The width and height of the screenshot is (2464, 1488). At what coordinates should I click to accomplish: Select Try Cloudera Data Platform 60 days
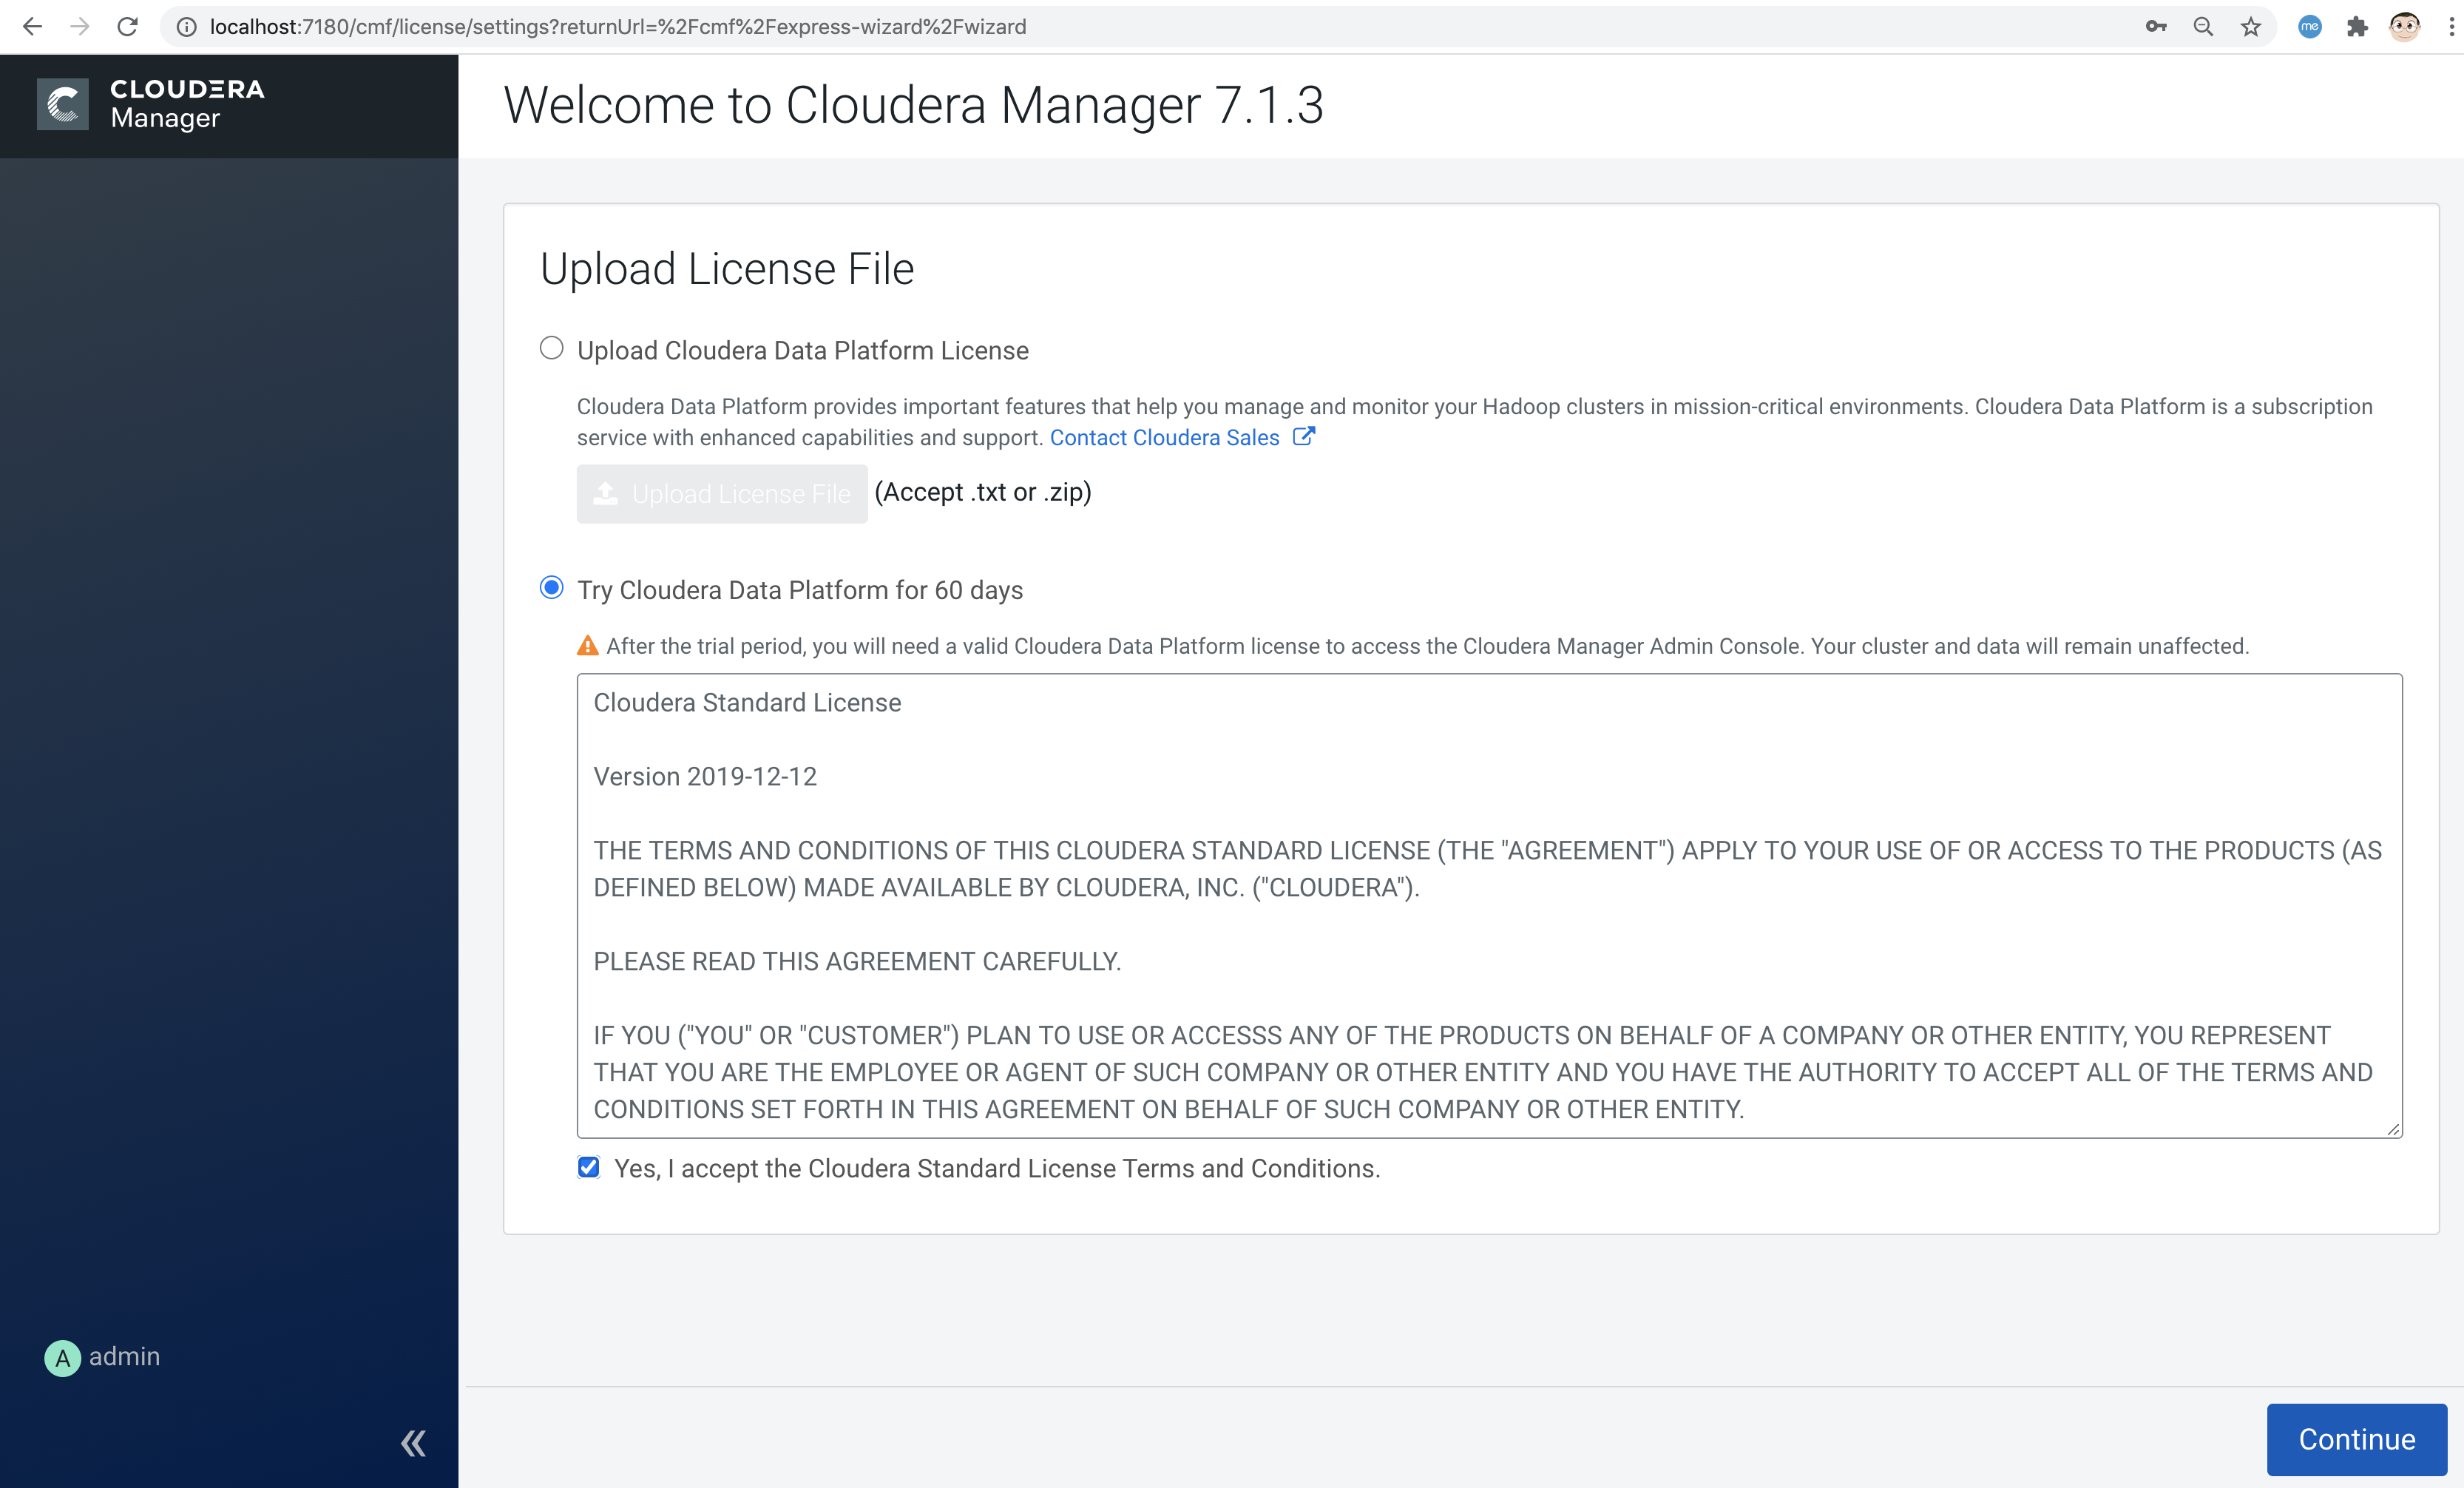pyautogui.click(x=551, y=588)
